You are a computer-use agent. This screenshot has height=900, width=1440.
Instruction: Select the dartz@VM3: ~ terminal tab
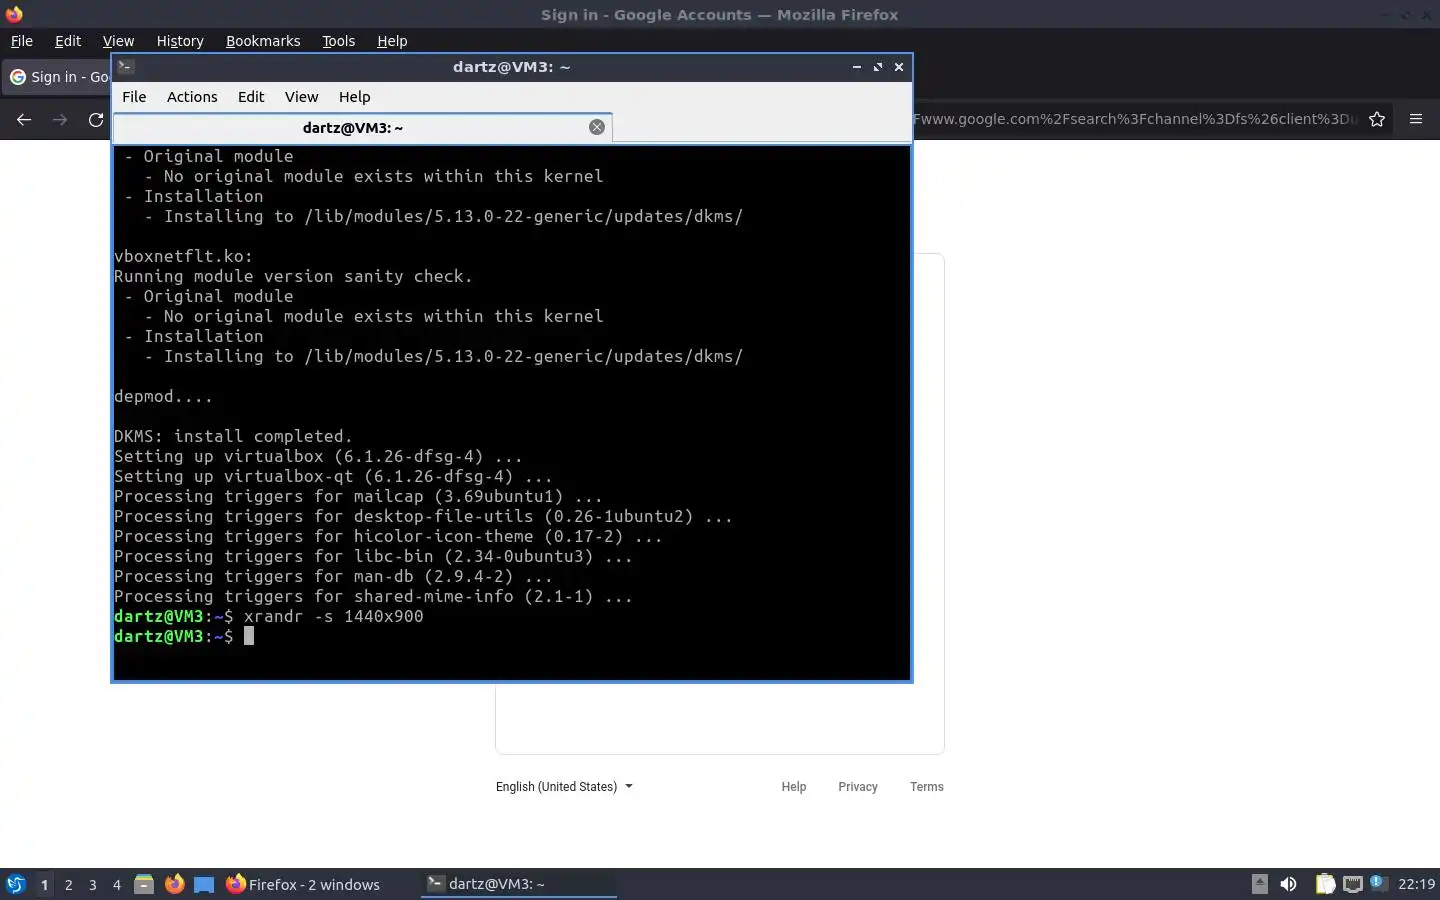pos(352,128)
